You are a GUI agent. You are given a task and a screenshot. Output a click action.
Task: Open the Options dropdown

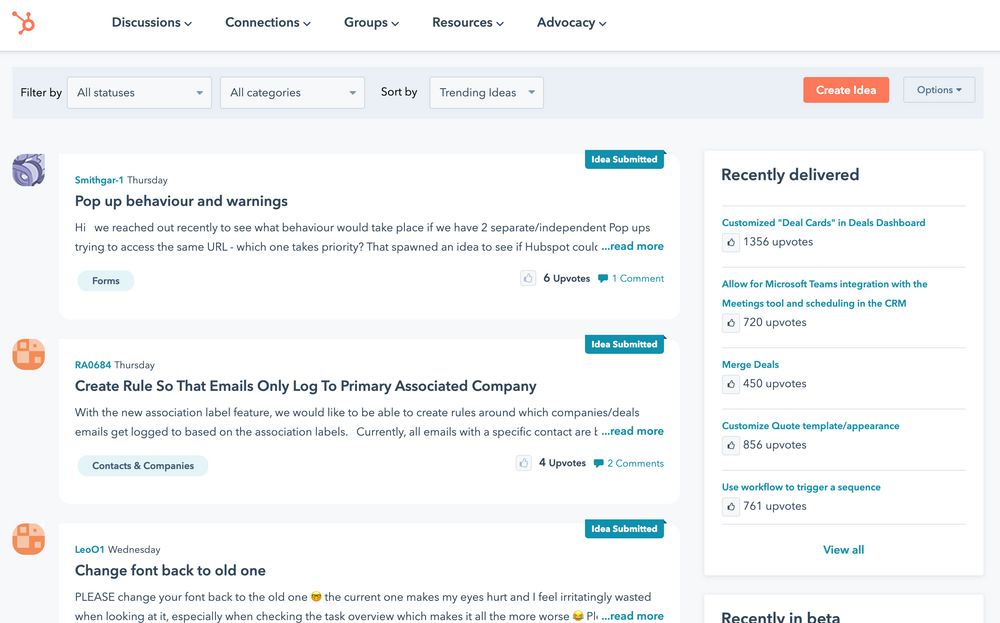(x=938, y=89)
